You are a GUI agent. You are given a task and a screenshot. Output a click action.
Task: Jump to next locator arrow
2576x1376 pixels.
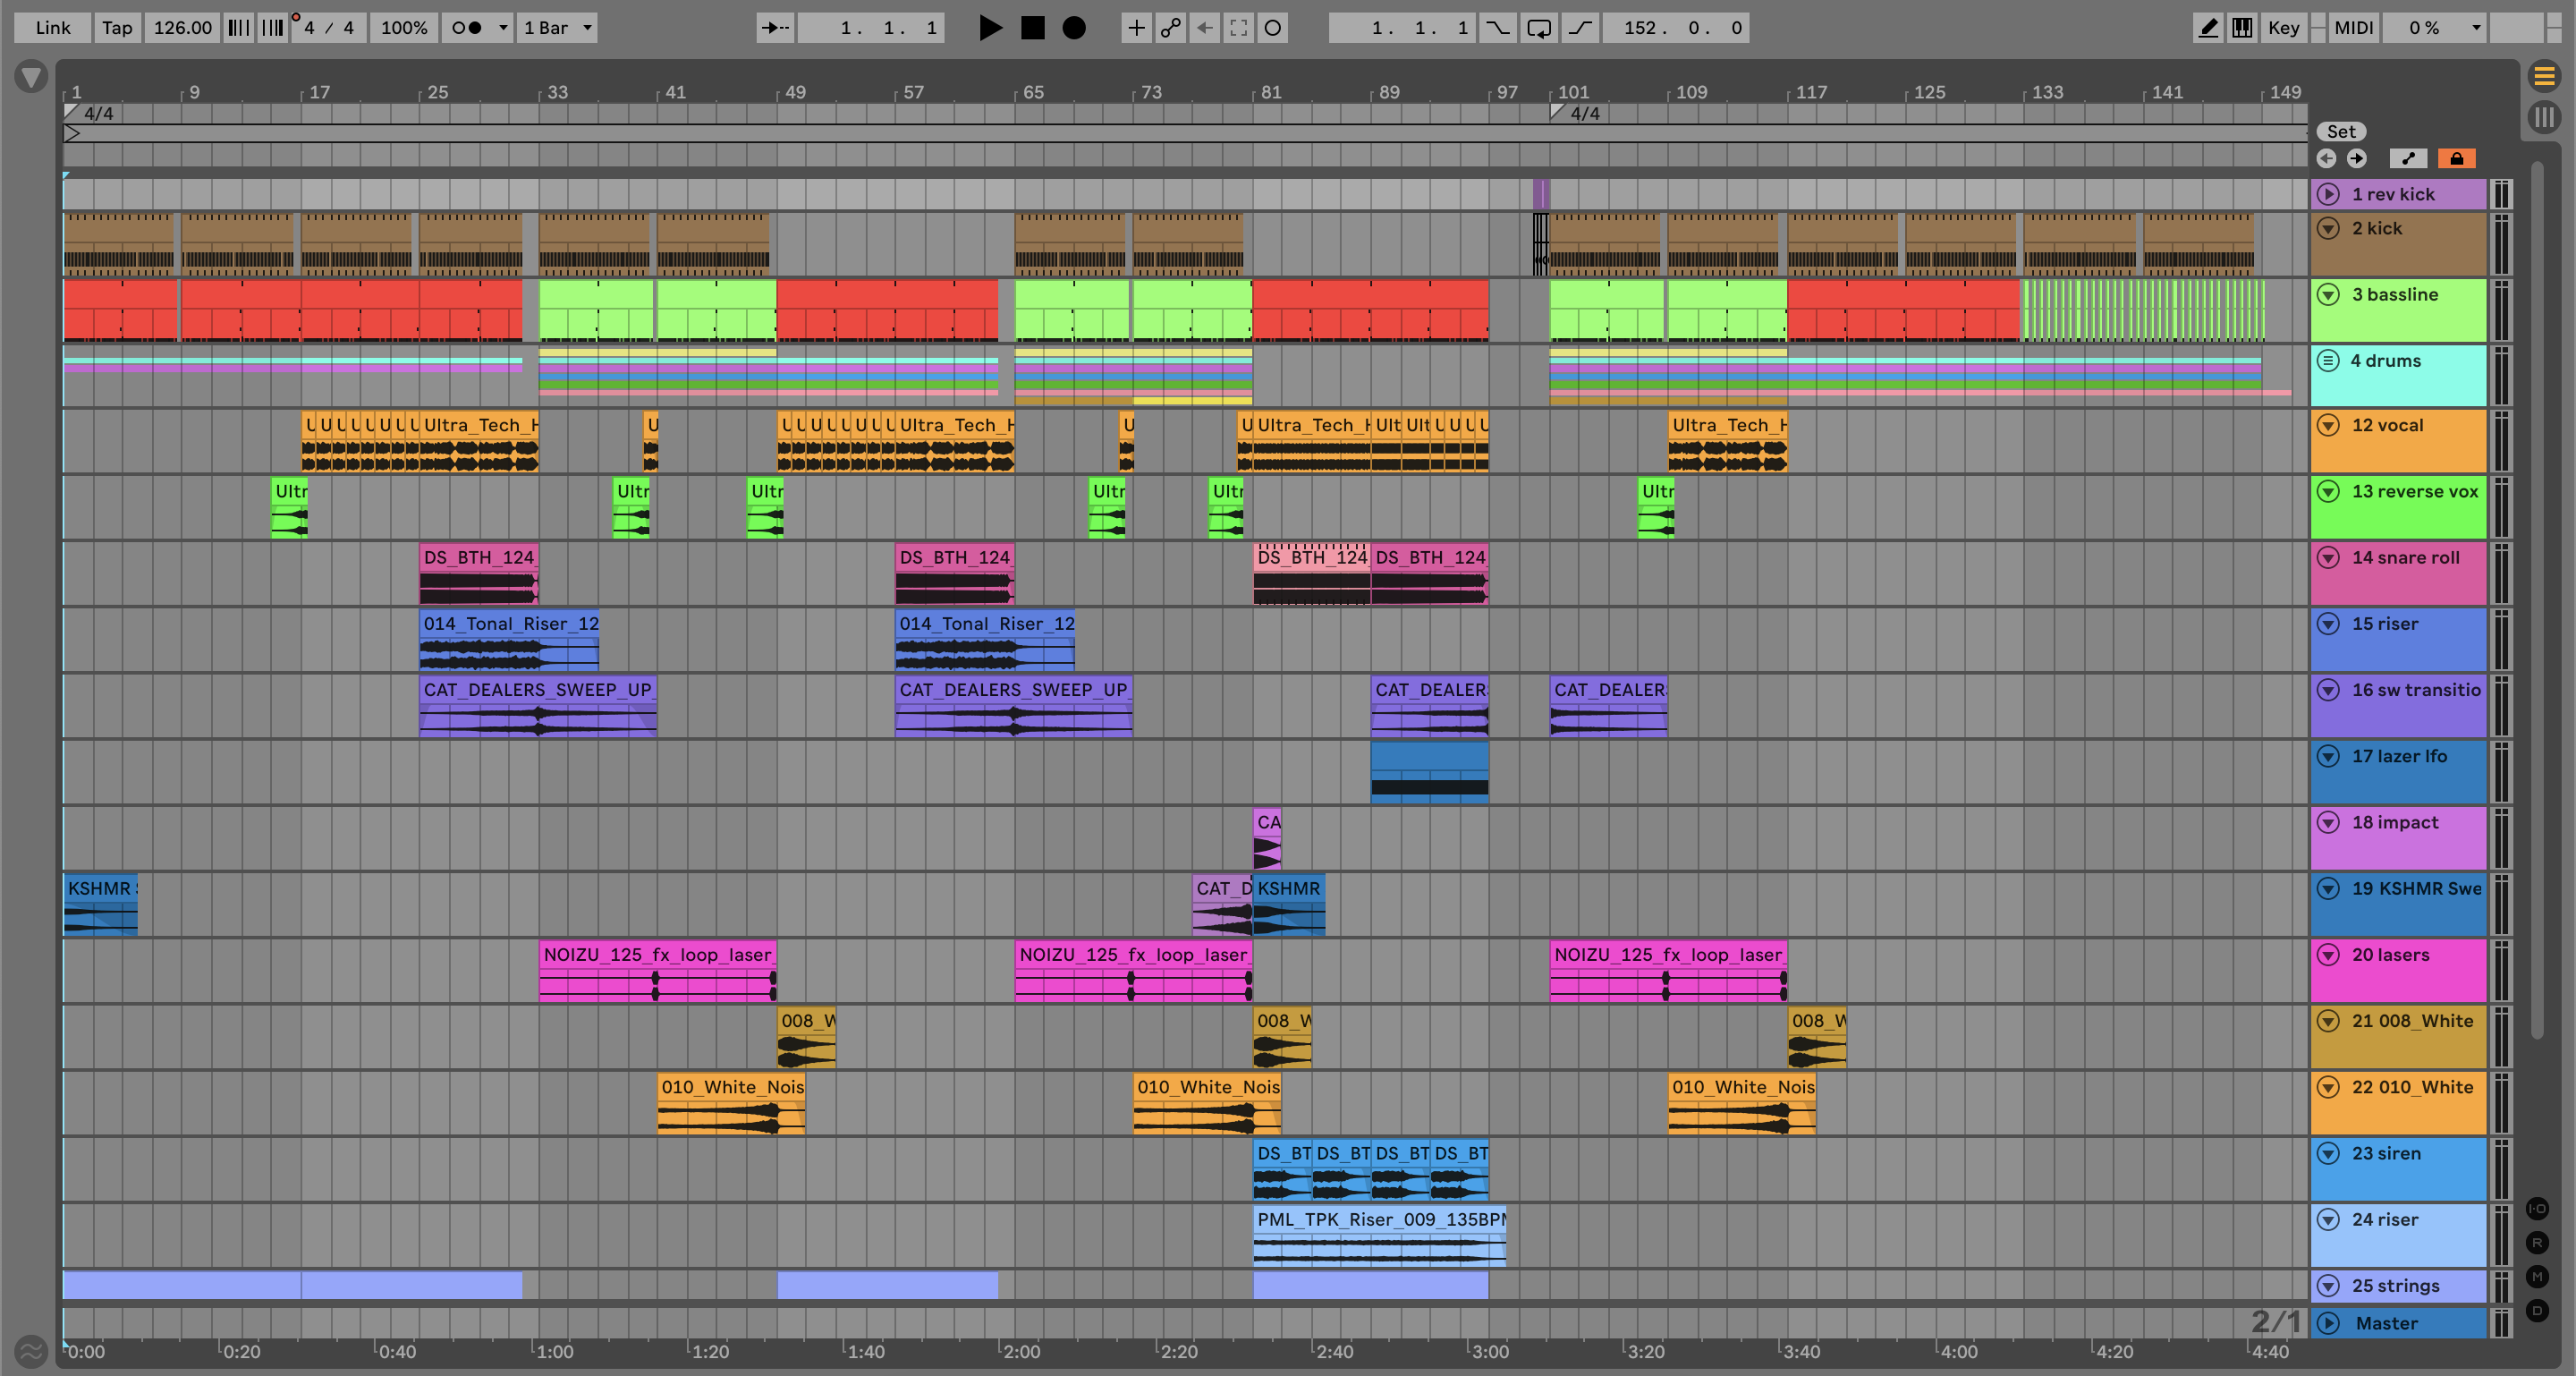coord(2357,158)
